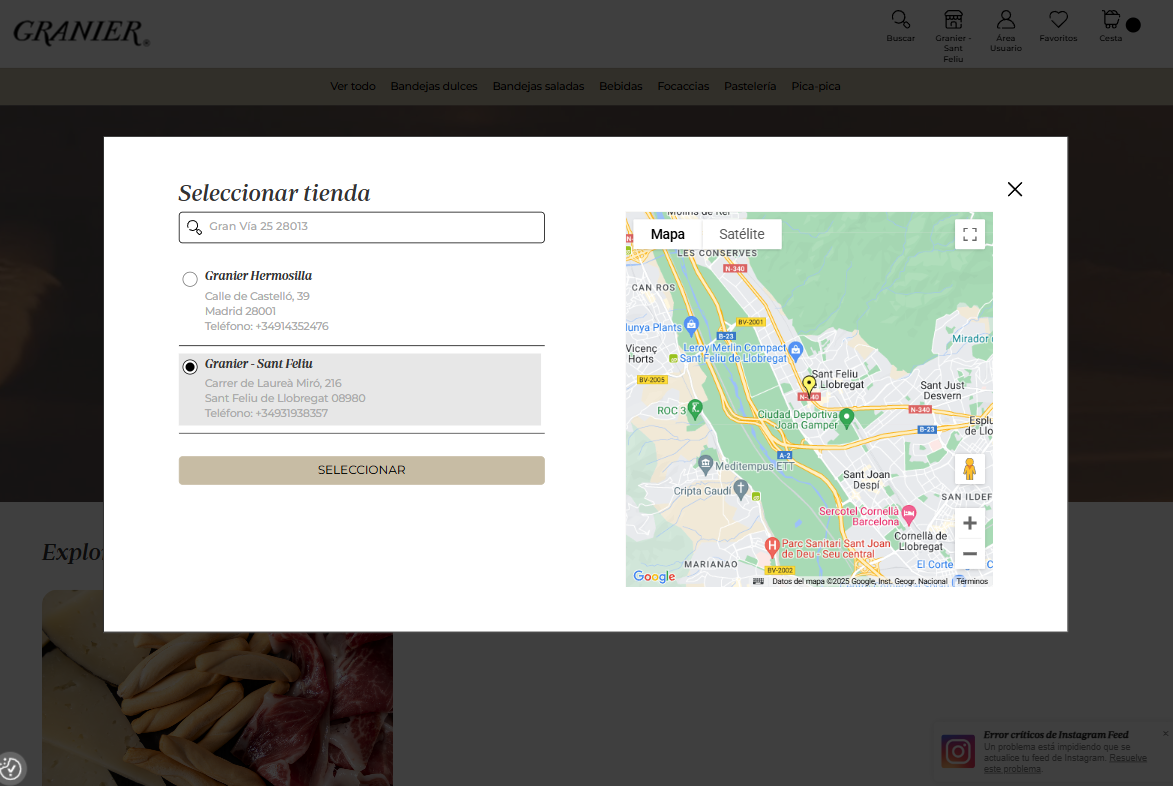Zoom out on the map
This screenshot has height=786, width=1173.
pos(970,553)
